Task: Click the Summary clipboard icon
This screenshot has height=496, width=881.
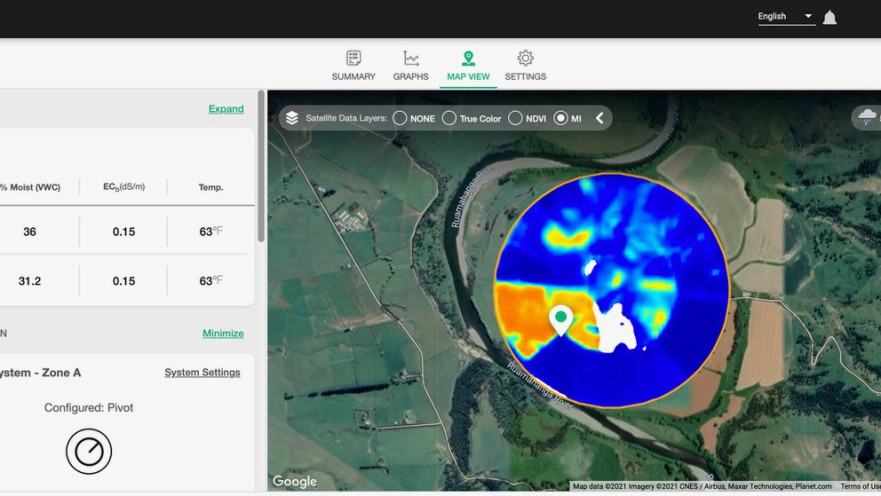Action: (353, 59)
